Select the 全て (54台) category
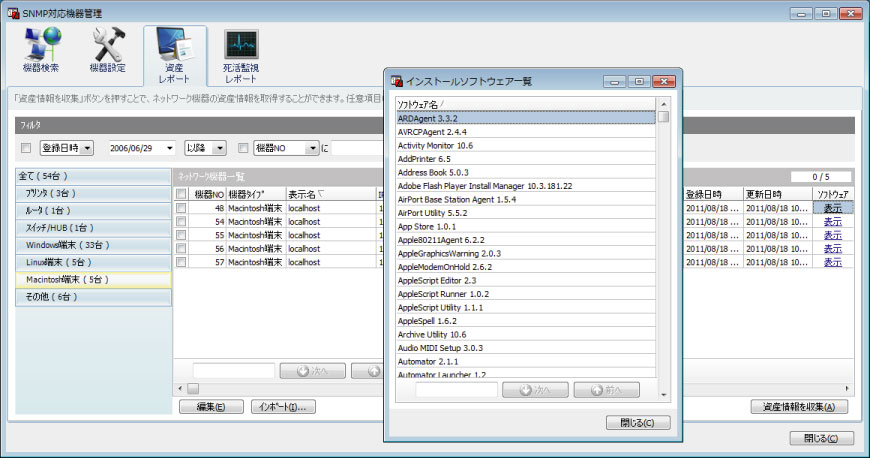 93,176
